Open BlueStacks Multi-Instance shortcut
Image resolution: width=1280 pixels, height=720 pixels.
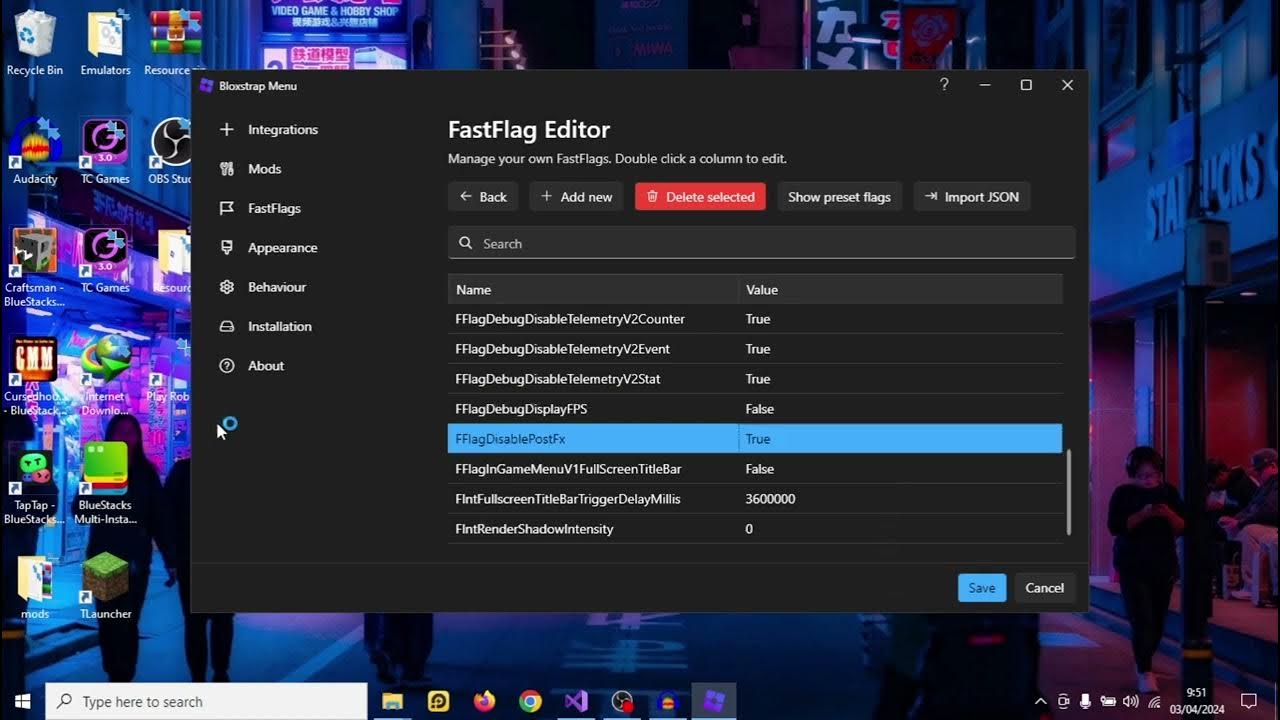[105, 484]
